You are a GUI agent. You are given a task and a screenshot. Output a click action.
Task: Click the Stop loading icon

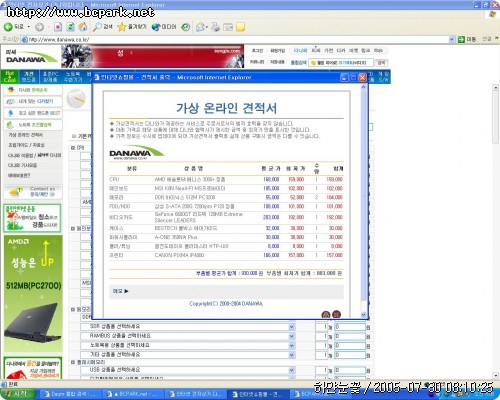[58, 27]
